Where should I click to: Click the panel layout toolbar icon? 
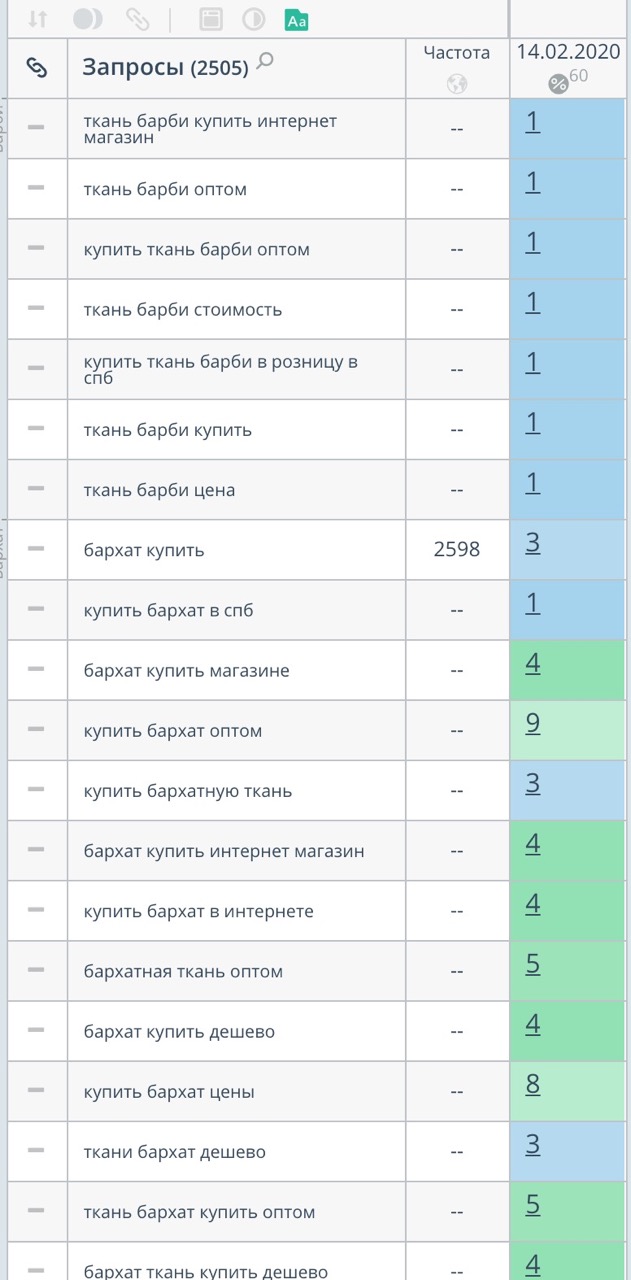210,19
